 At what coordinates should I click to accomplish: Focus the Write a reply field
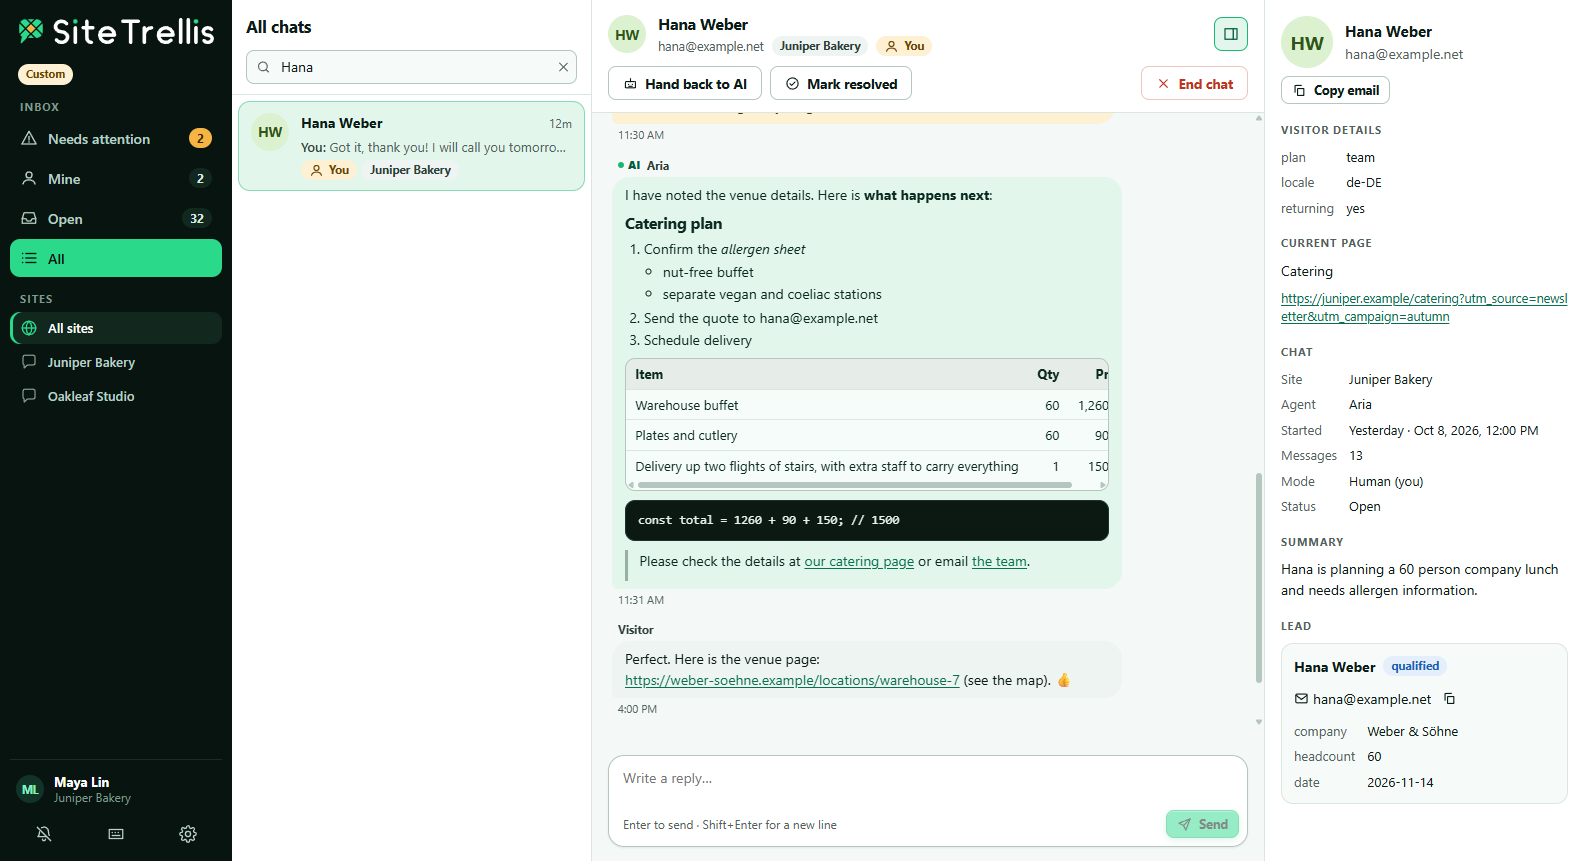click(927, 779)
